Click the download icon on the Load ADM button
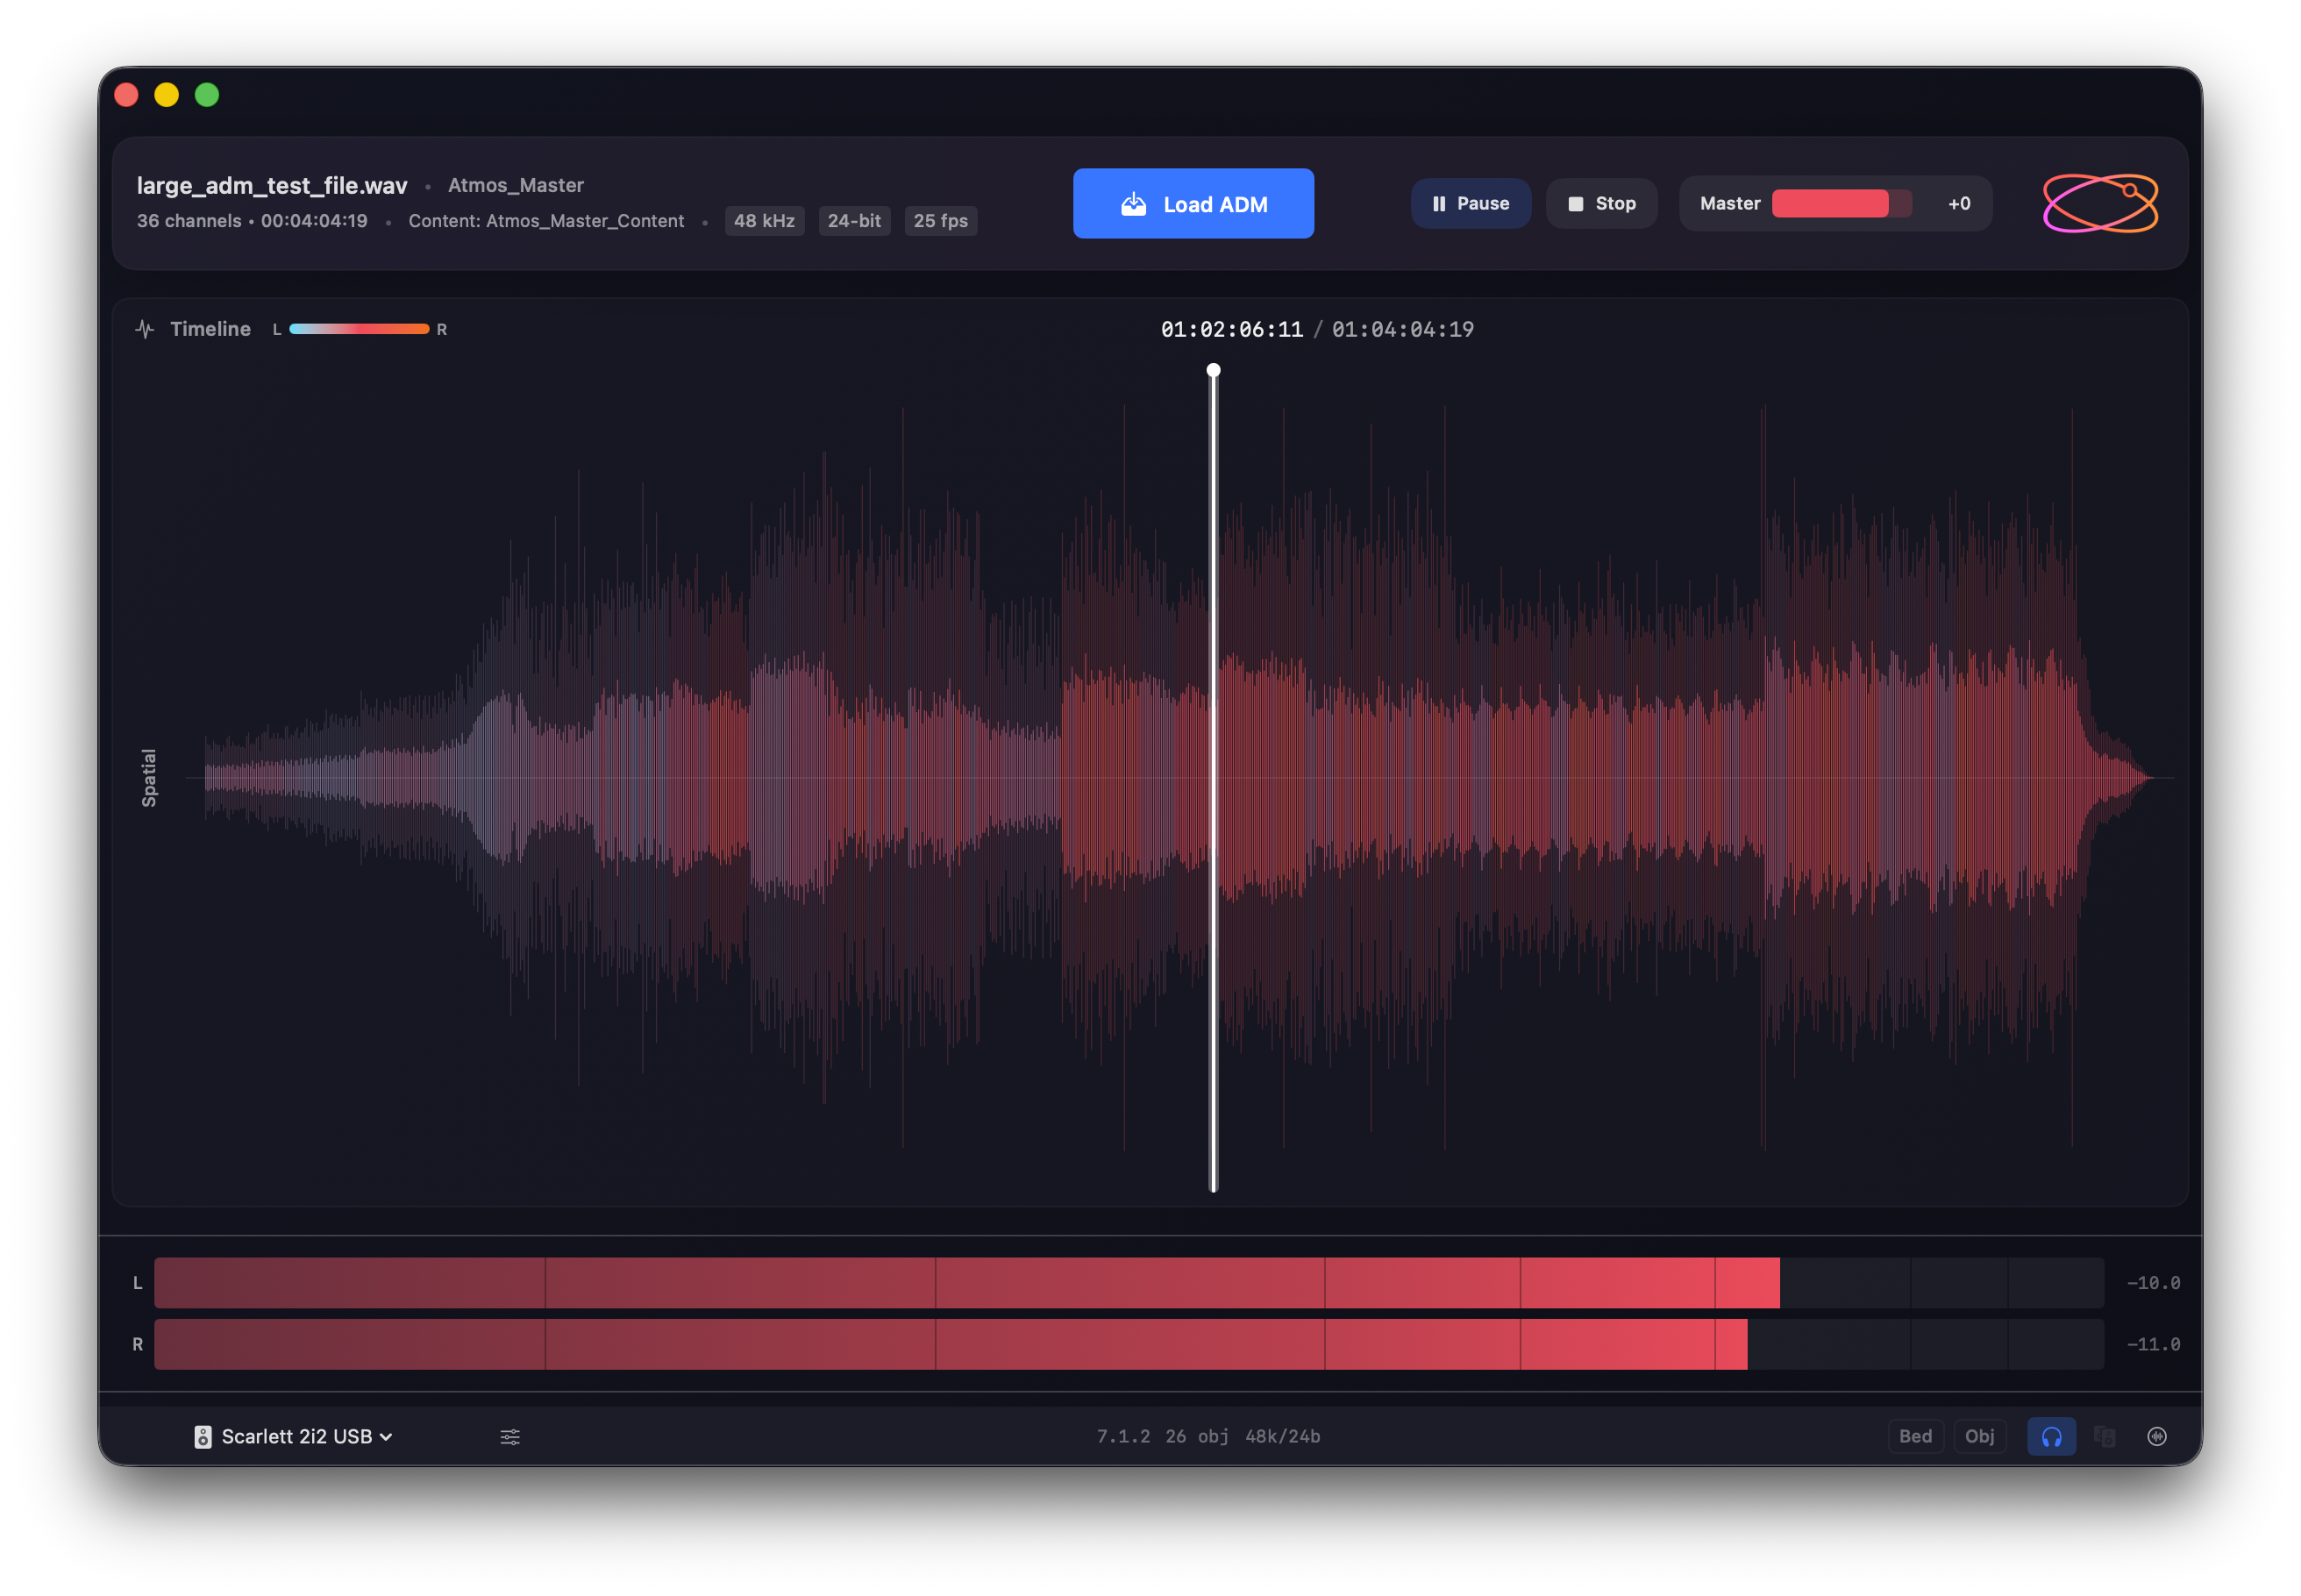2301x1596 pixels. point(1134,203)
